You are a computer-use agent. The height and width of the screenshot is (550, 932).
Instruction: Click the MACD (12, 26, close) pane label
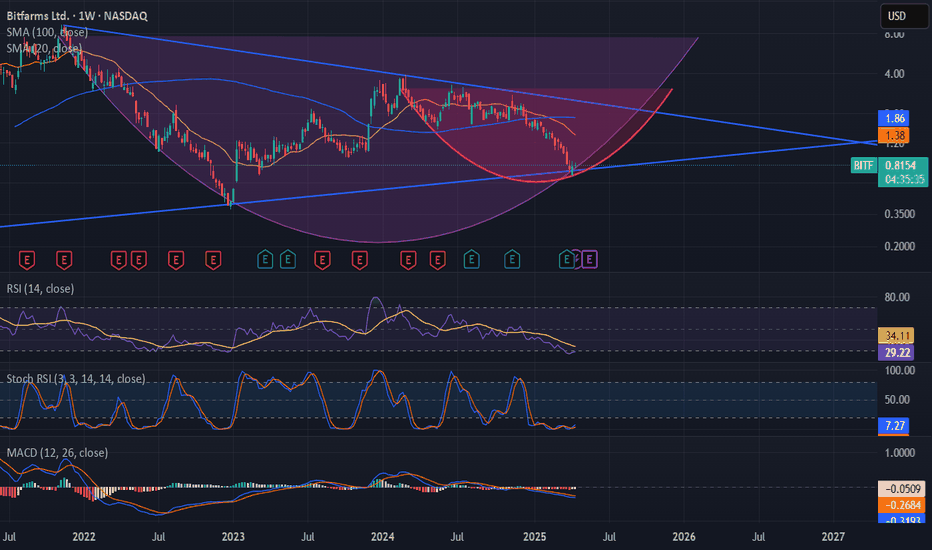tap(57, 453)
